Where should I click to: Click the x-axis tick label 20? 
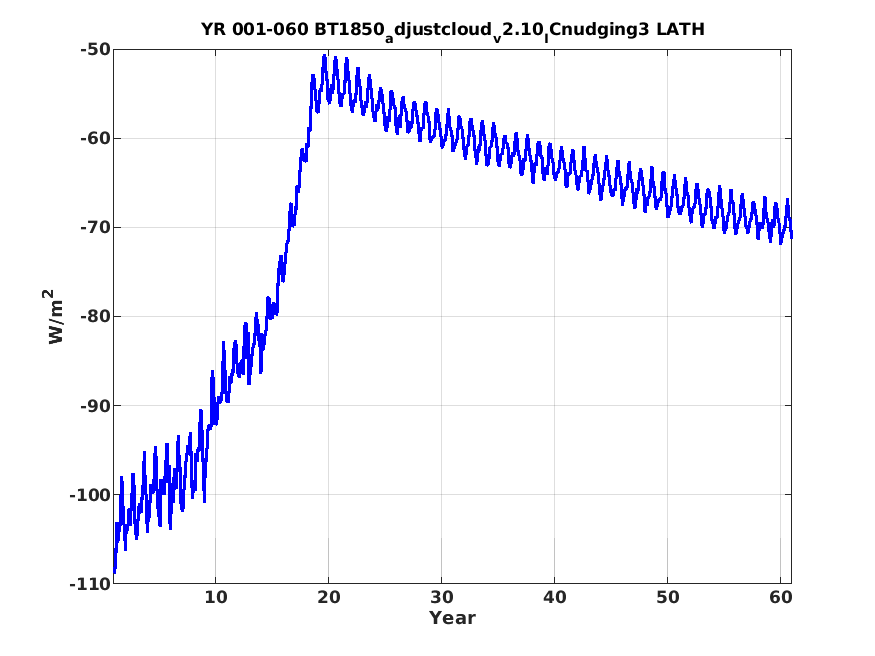pos(329,598)
